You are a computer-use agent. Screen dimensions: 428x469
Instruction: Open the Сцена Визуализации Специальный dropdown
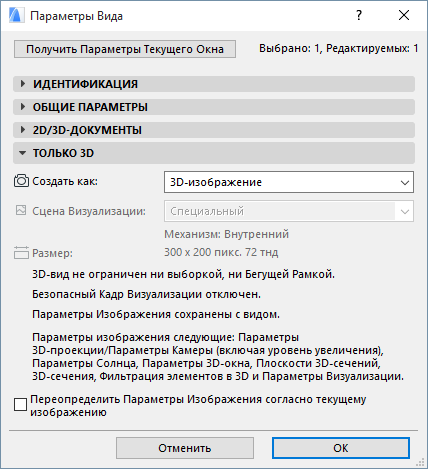(289, 211)
